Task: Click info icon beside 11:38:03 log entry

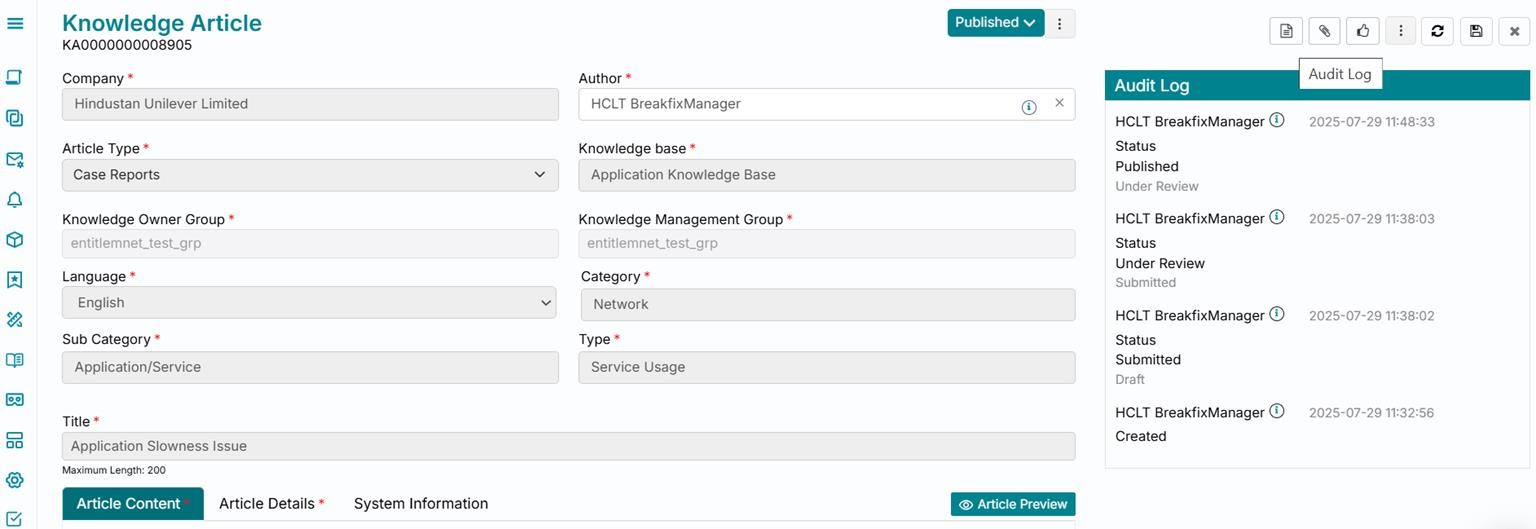Action: tap(1277, 217)
